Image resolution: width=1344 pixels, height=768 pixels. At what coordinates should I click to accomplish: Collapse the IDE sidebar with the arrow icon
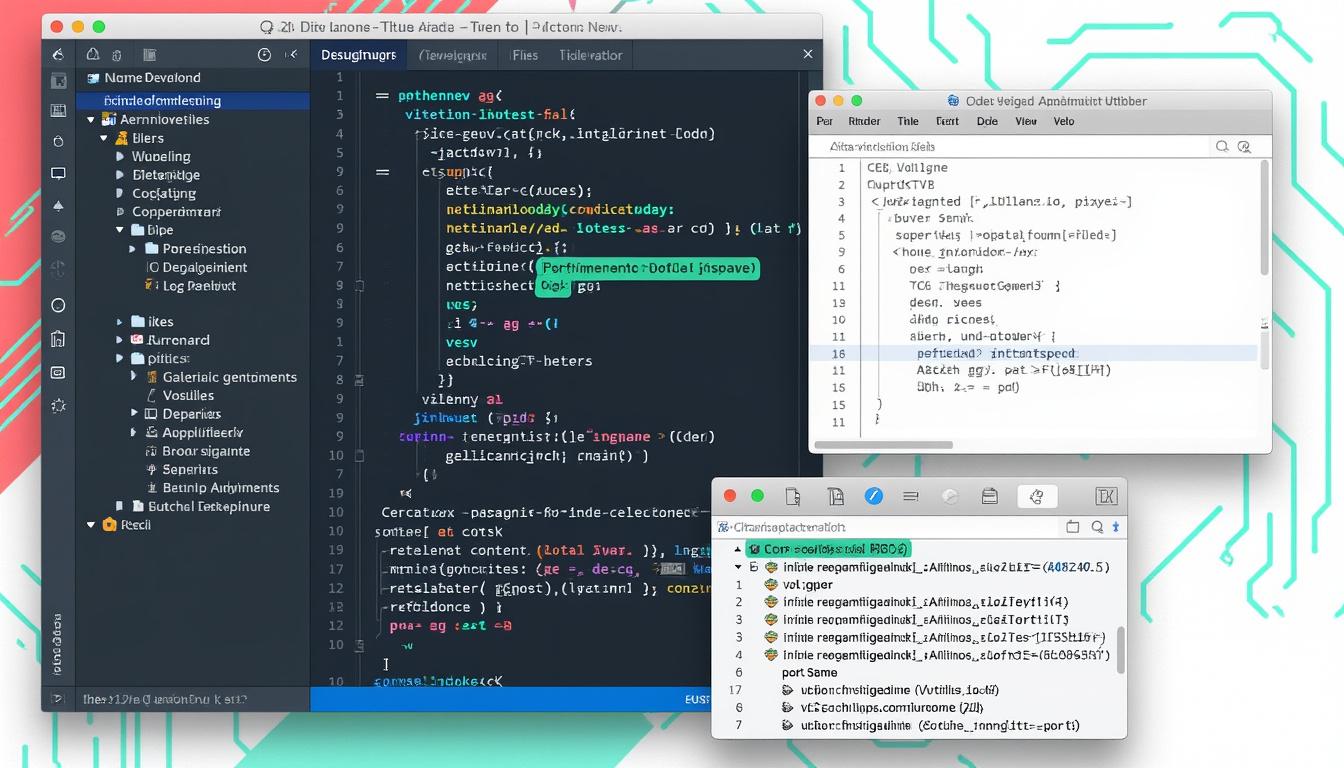point(291,55)
